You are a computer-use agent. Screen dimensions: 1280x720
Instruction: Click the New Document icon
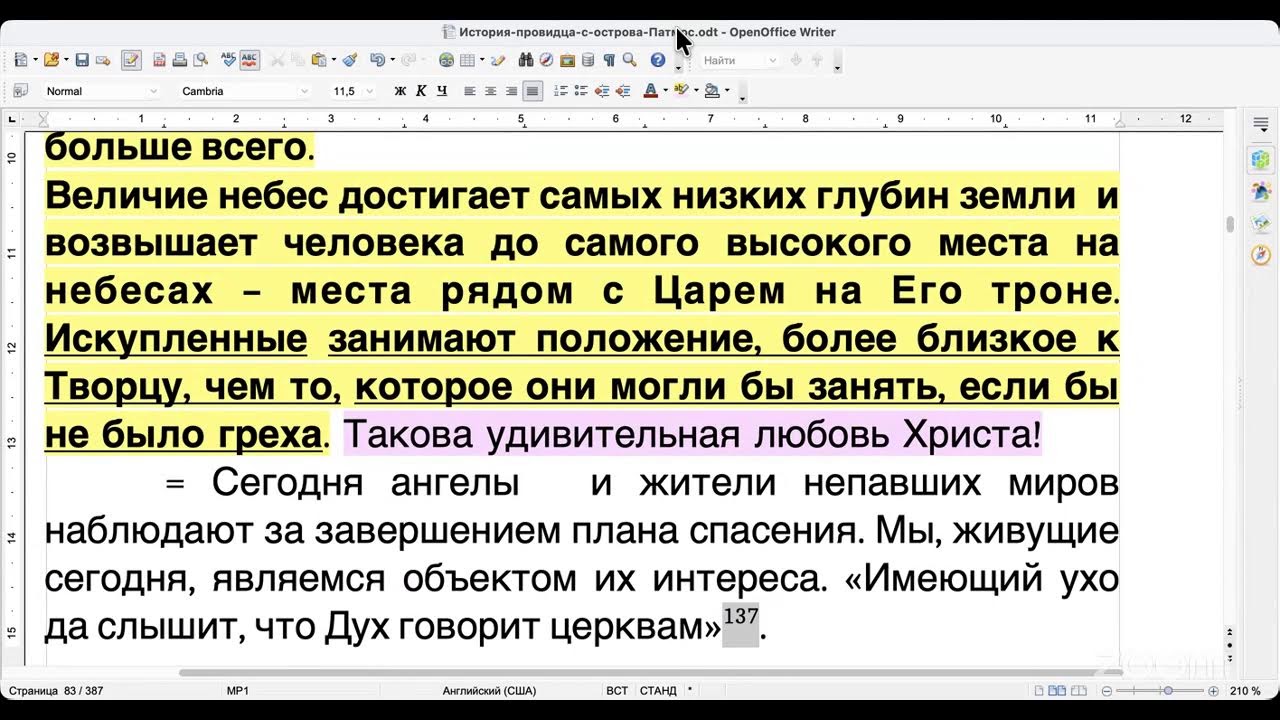(x=20, y=60)
